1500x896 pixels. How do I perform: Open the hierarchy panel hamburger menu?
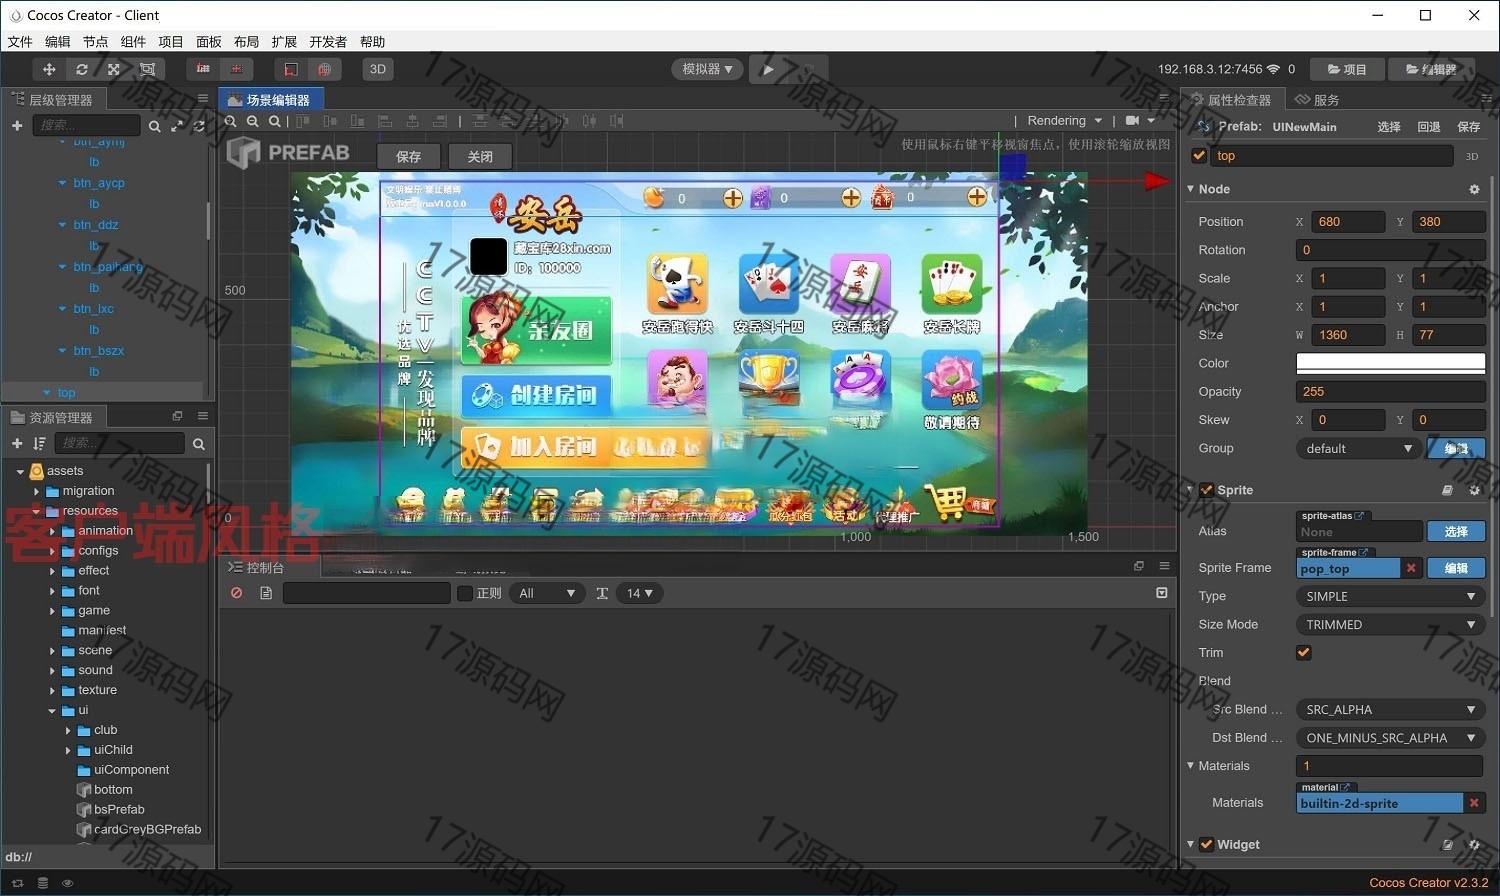click(x=203, y=98)
